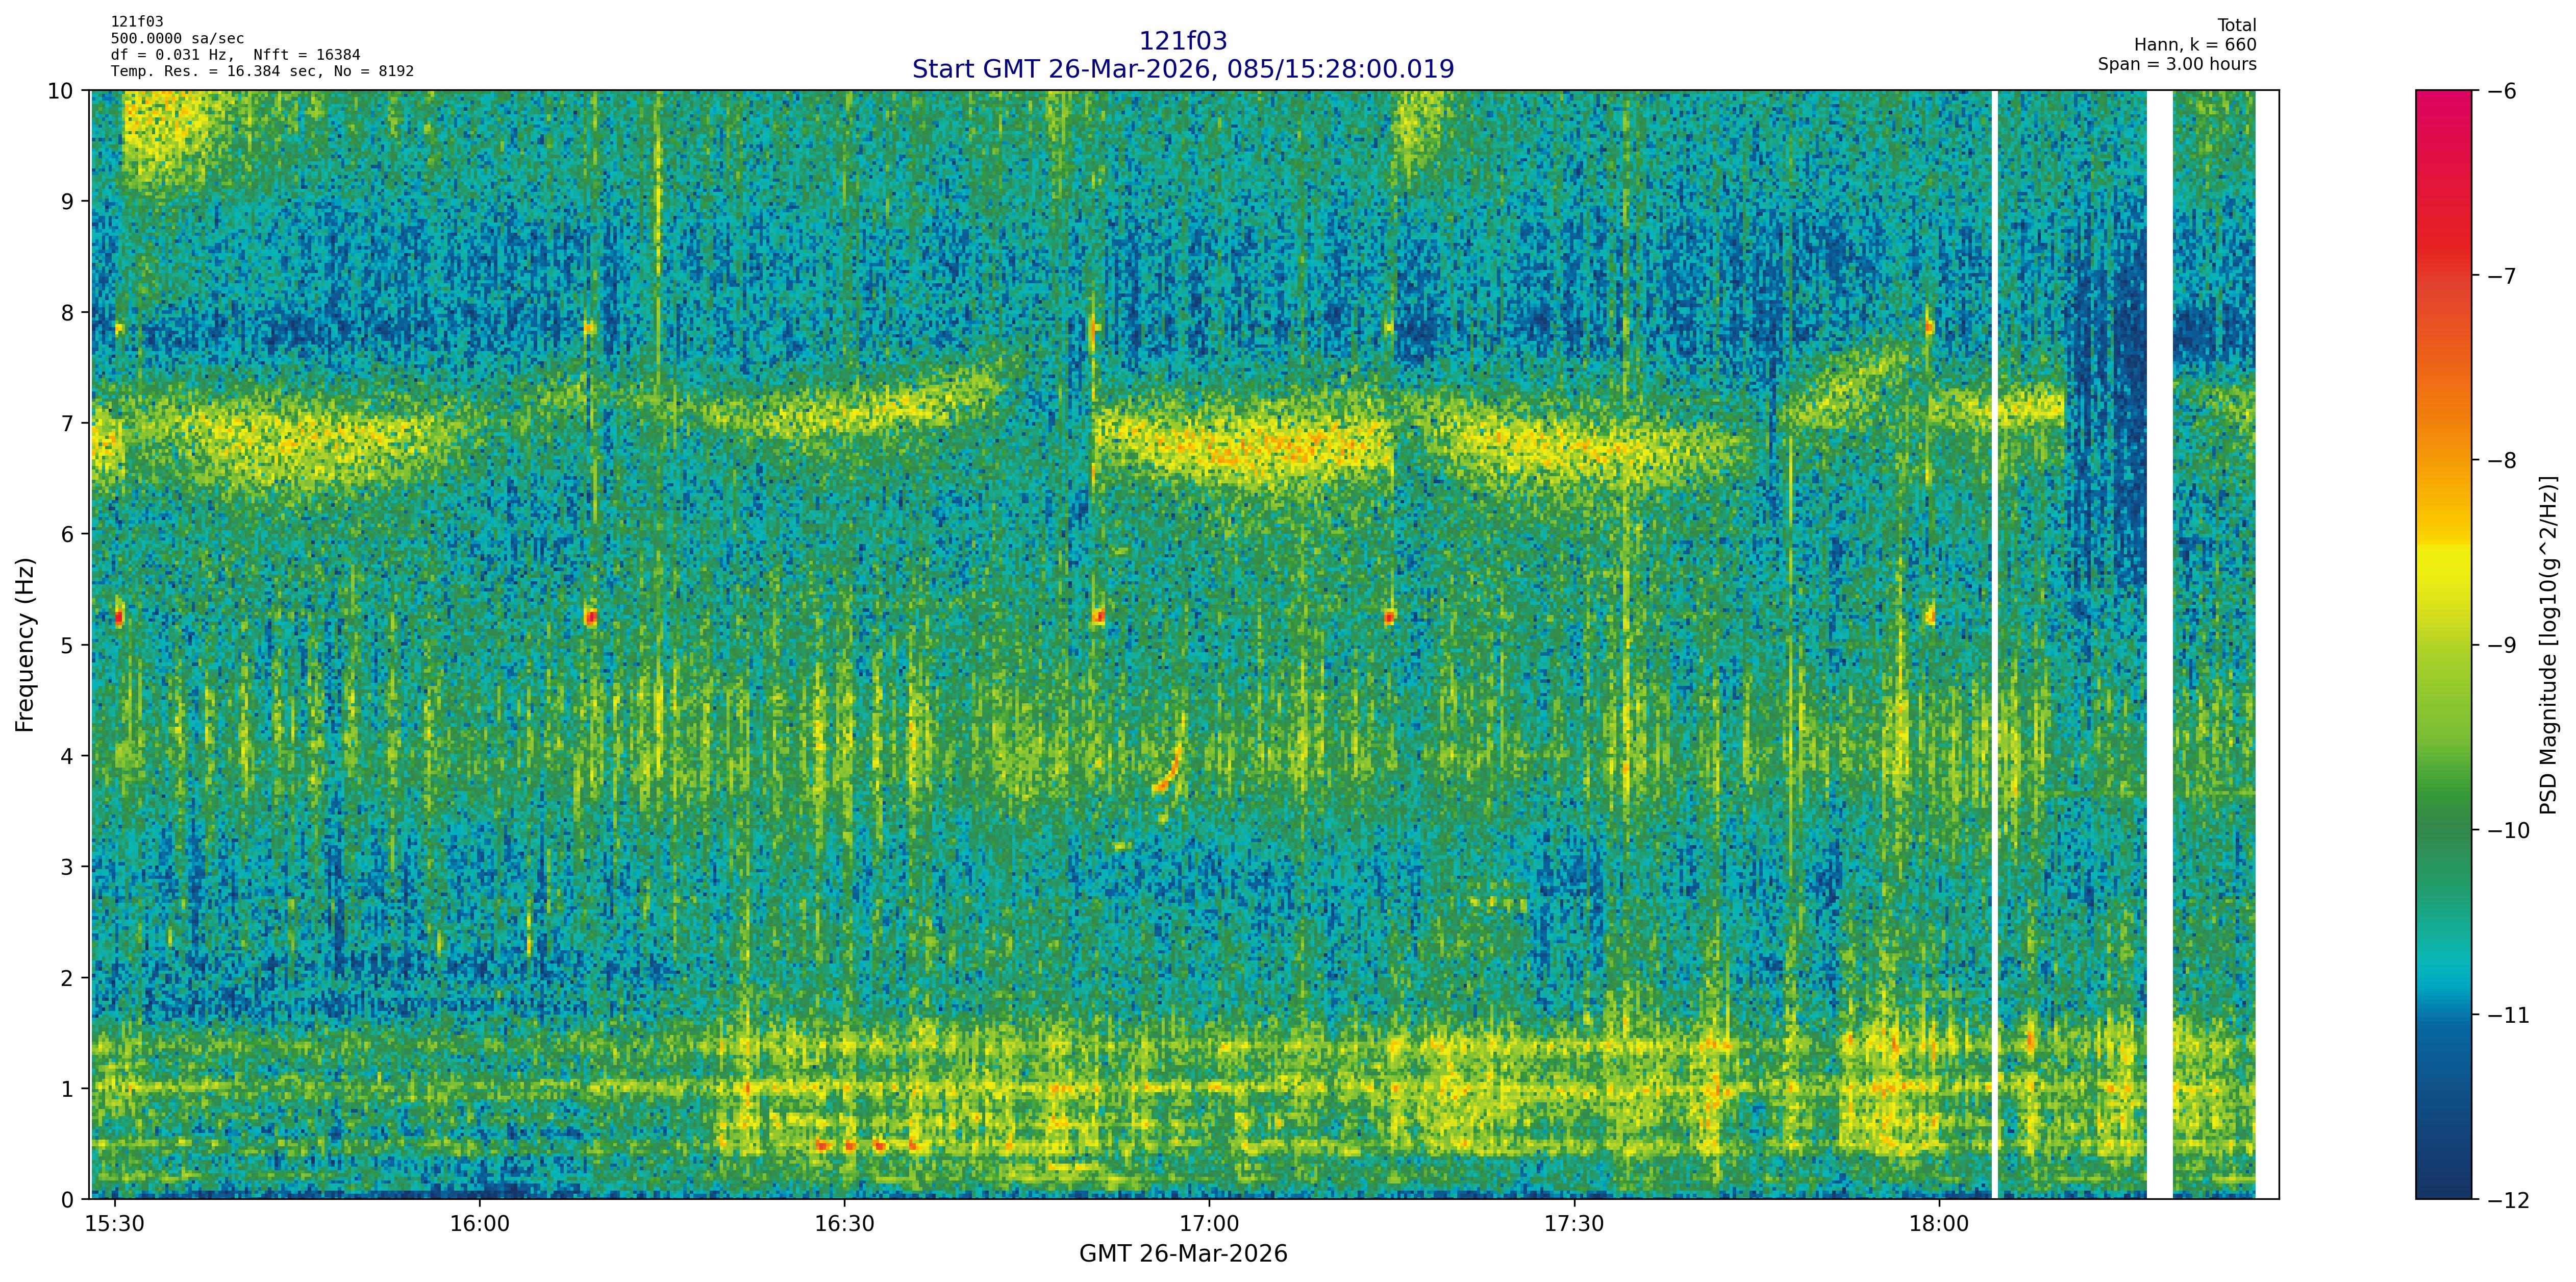
Task: Click the 'GMT 26-Mar-2026' x-axis label
Action: tap(1183, 1254)
